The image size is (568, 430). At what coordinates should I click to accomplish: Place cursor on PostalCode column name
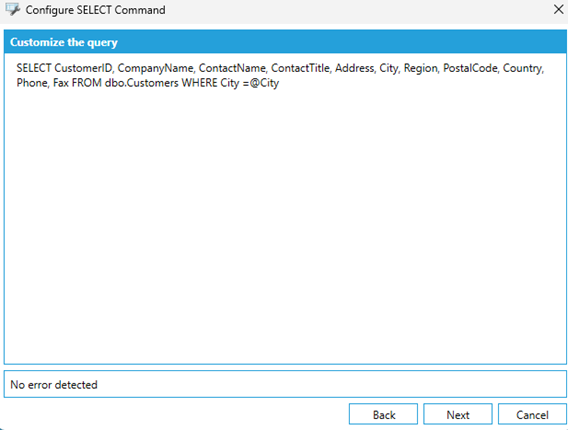coord(470,68)
